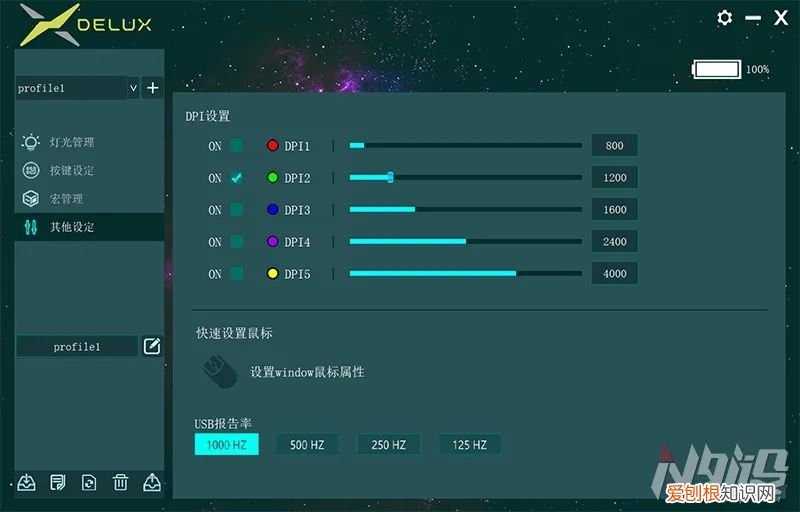
Task: Select 250 HZ report rate
Action: pos(388,444)
